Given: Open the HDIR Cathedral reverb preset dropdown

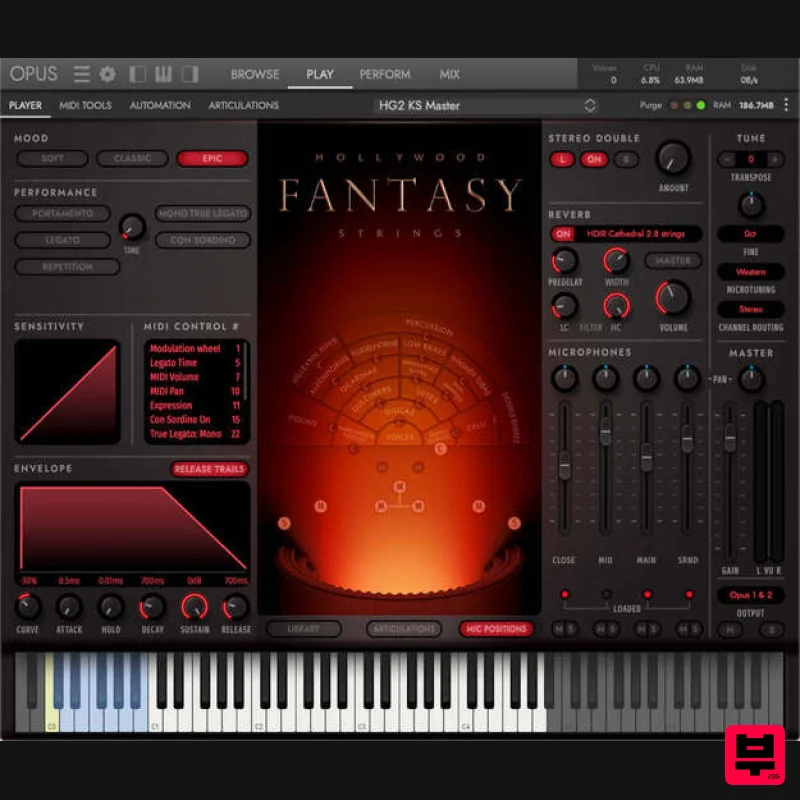Looking at the screenshot, I should 636,234.
